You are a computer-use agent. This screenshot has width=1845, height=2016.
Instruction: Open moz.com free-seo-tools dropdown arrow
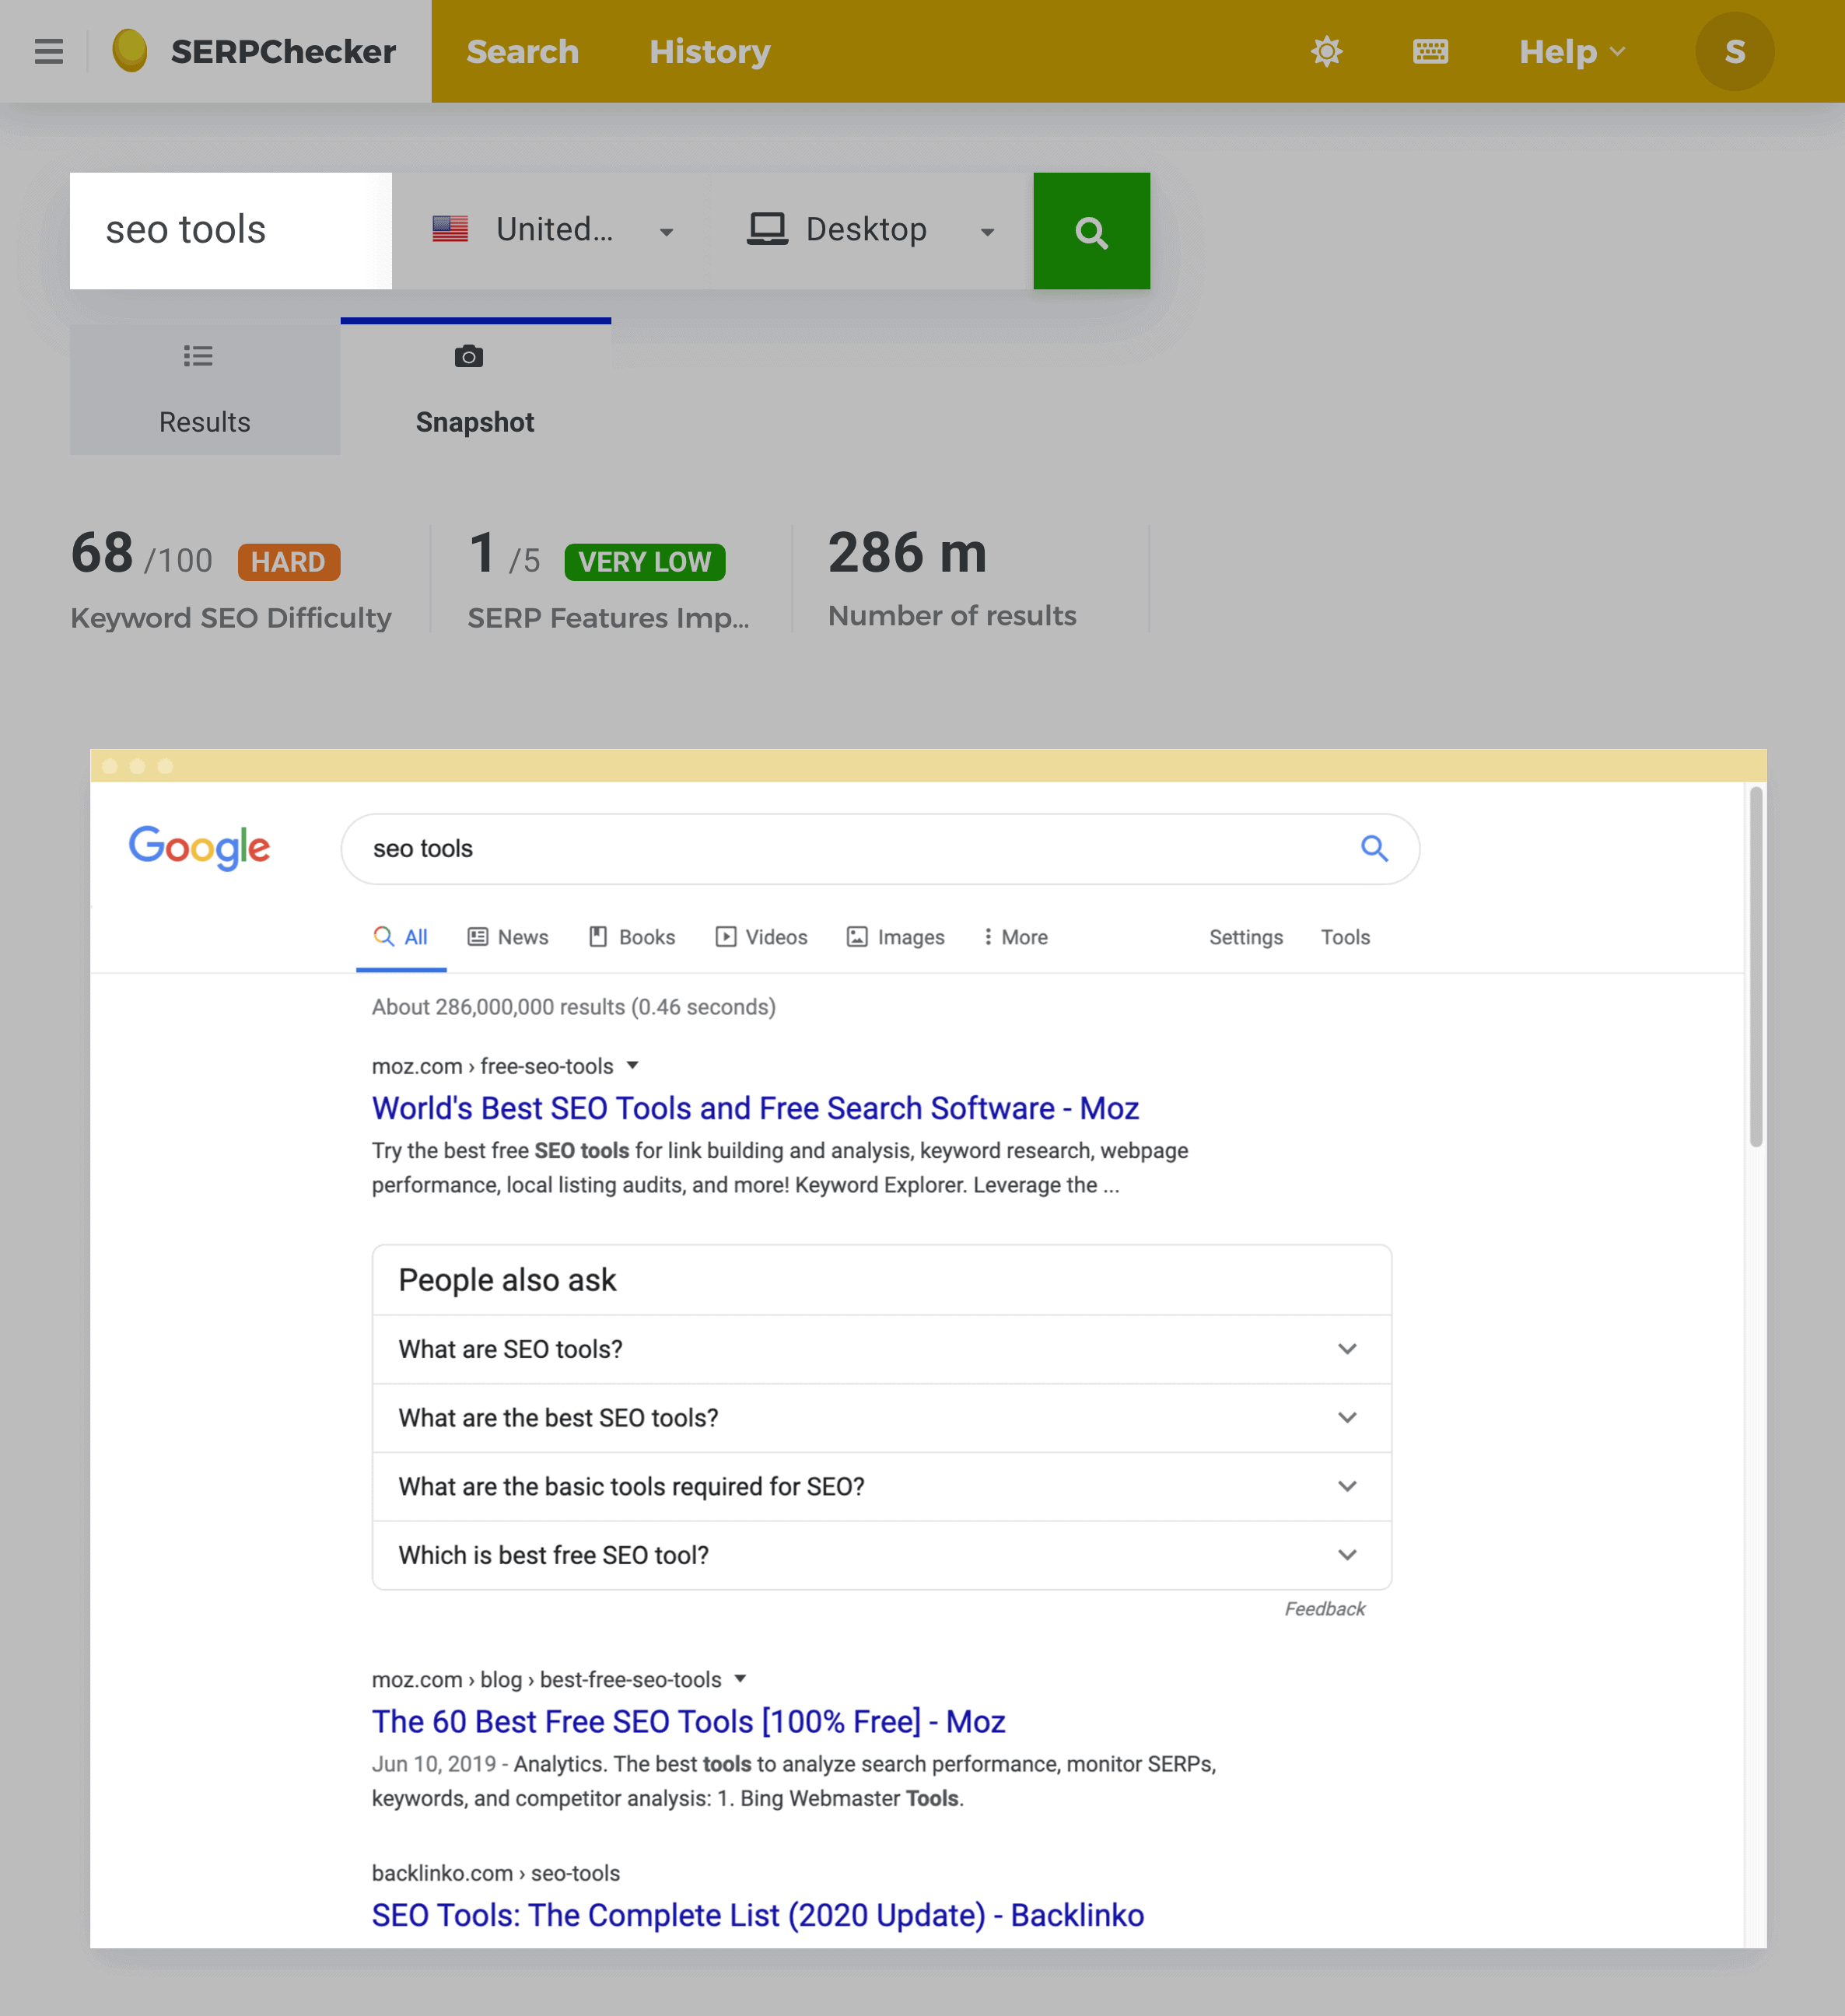tap(632, 1066)
